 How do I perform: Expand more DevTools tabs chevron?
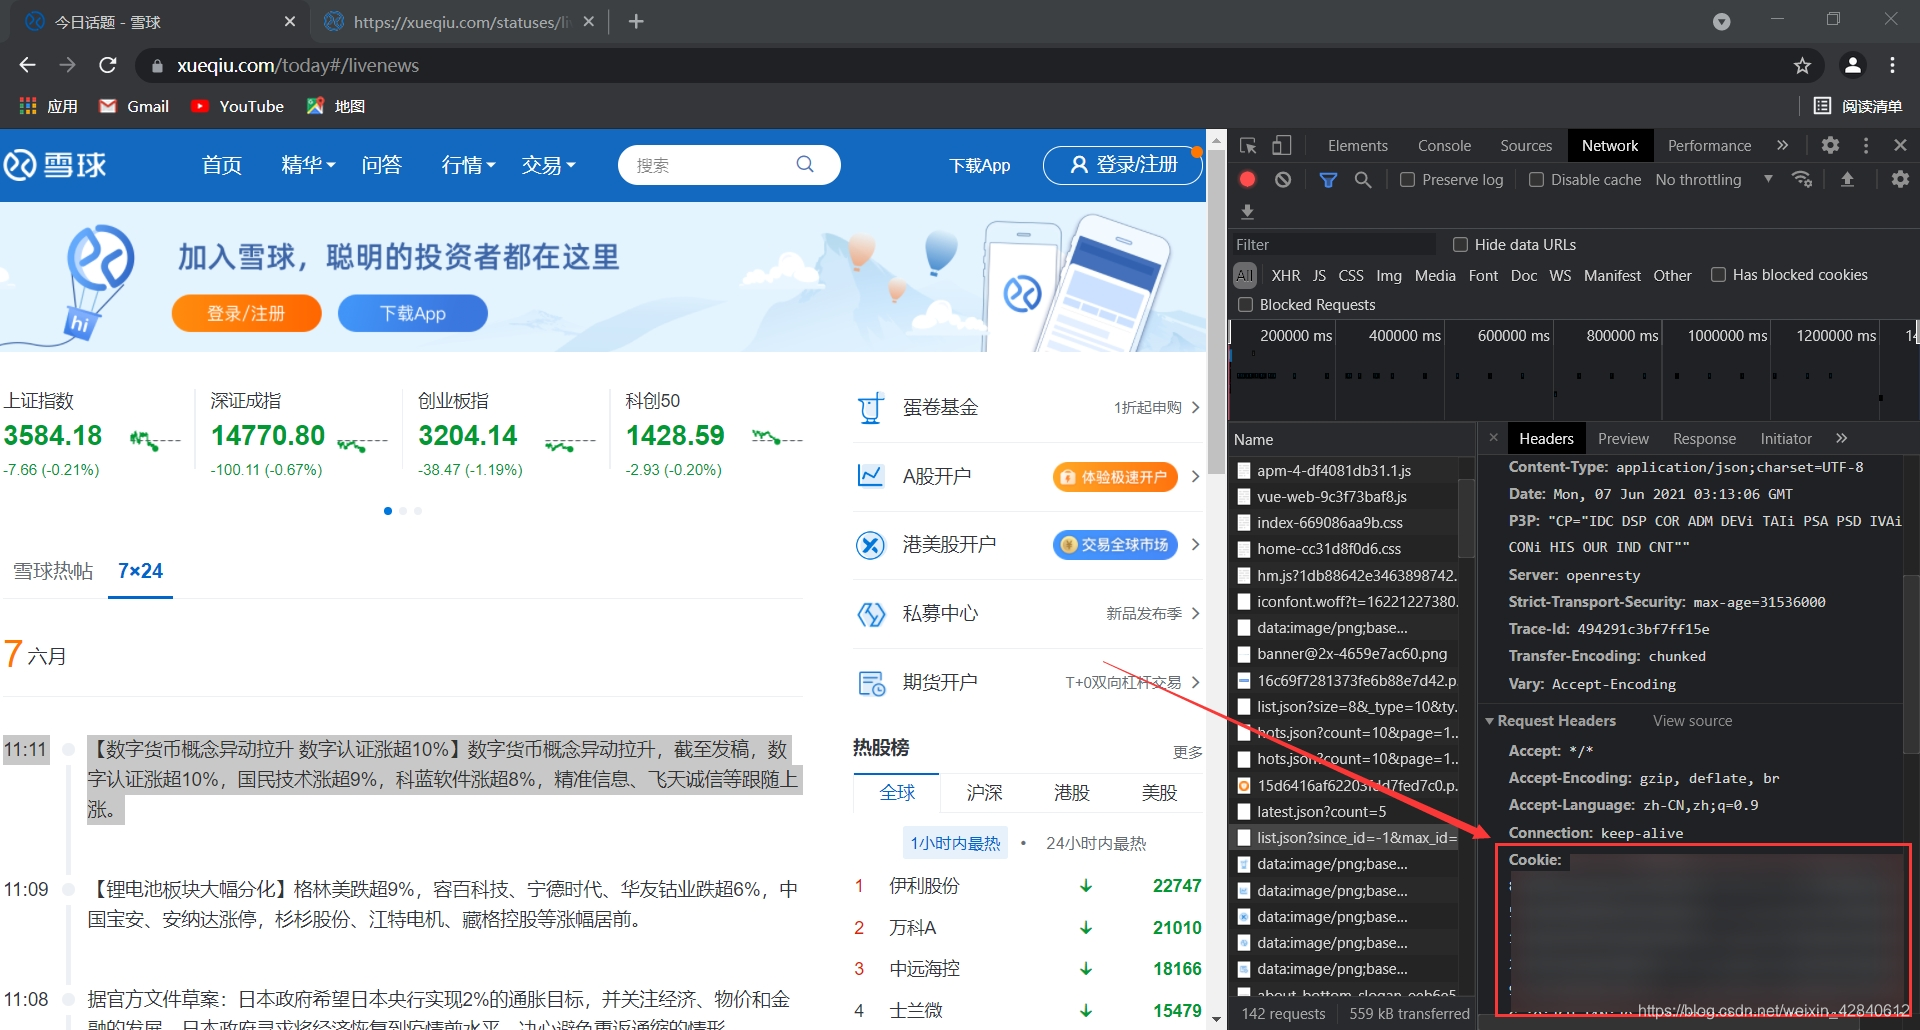coord(1782,146)
